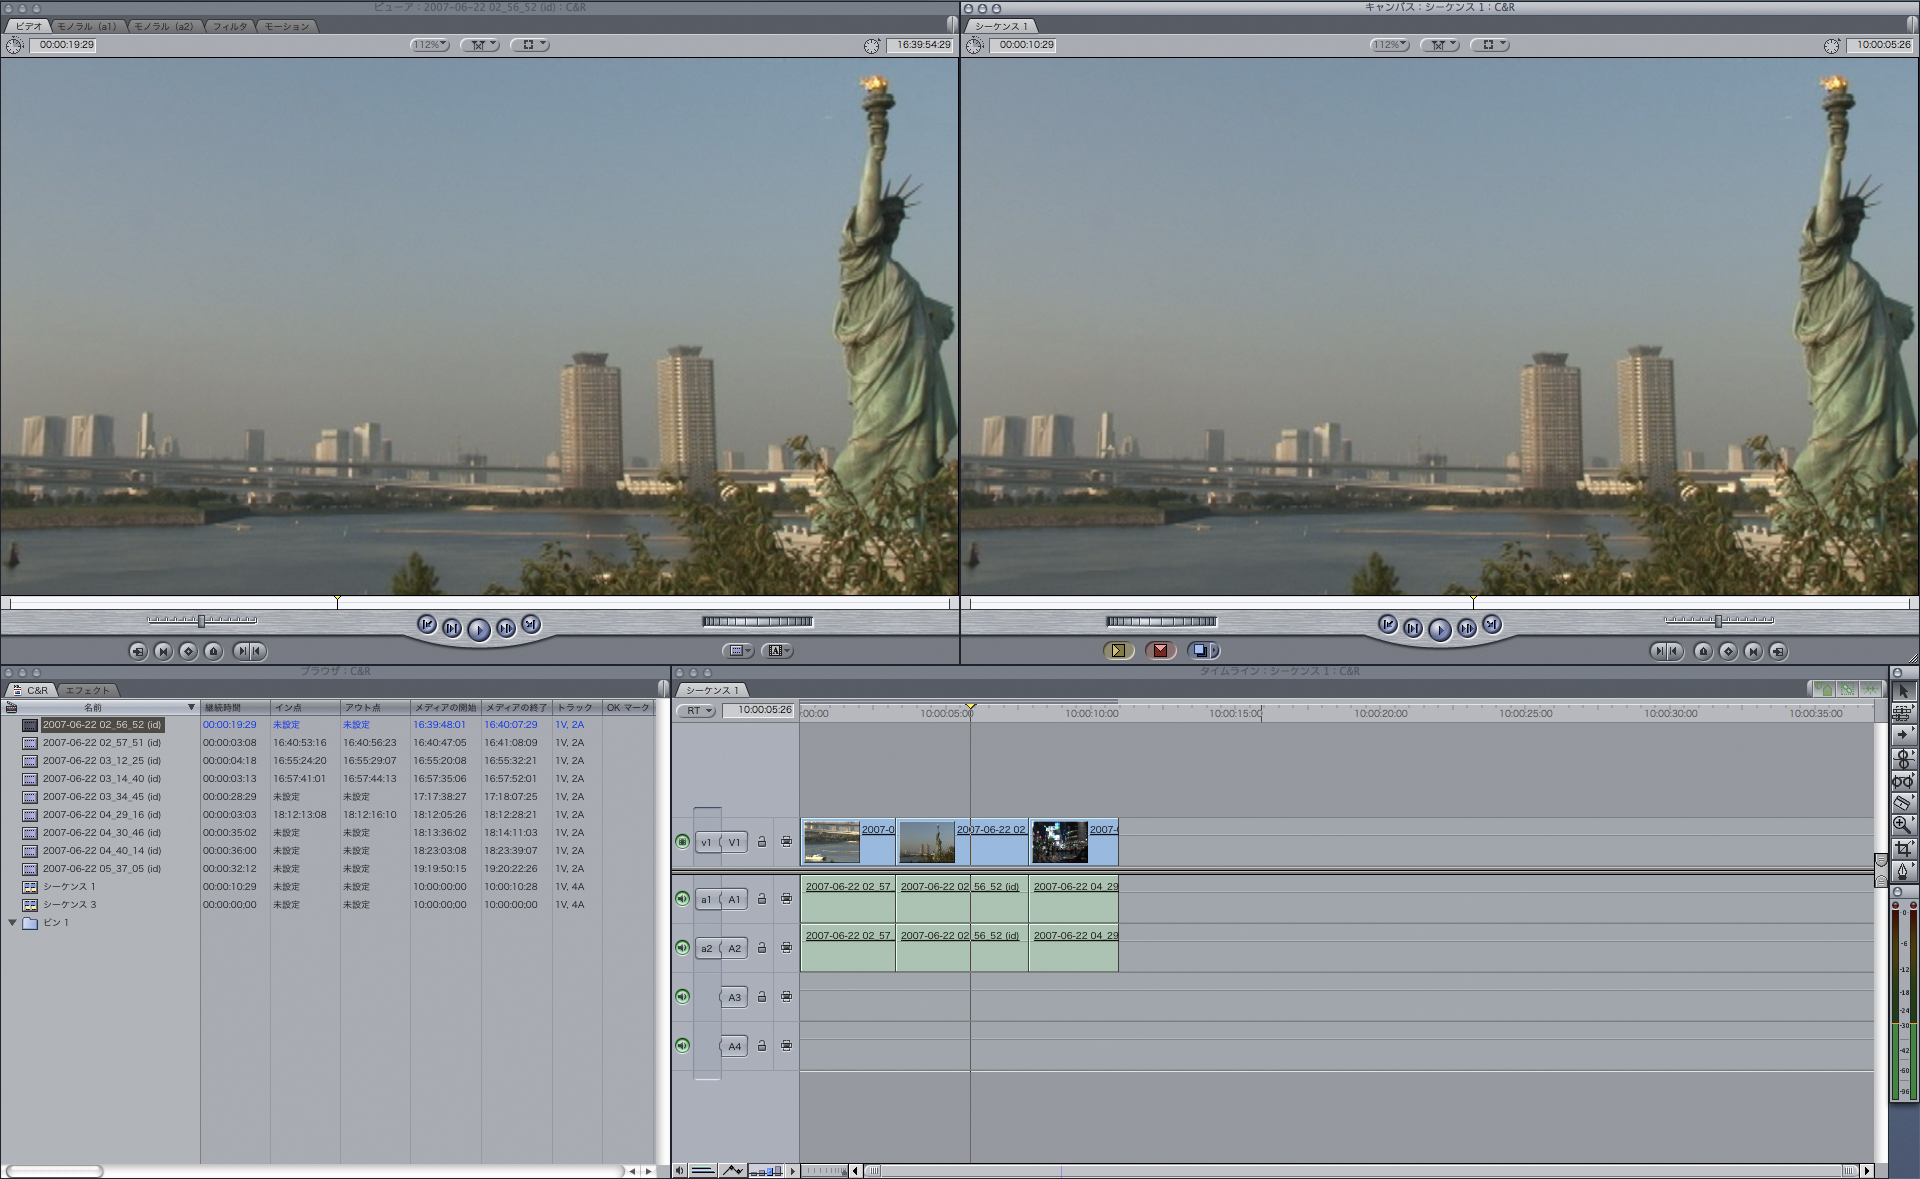The width and height of the screenshot is (1920, 1179).
Task: Go to next edit in Canvas
Action: (1491, 624)
